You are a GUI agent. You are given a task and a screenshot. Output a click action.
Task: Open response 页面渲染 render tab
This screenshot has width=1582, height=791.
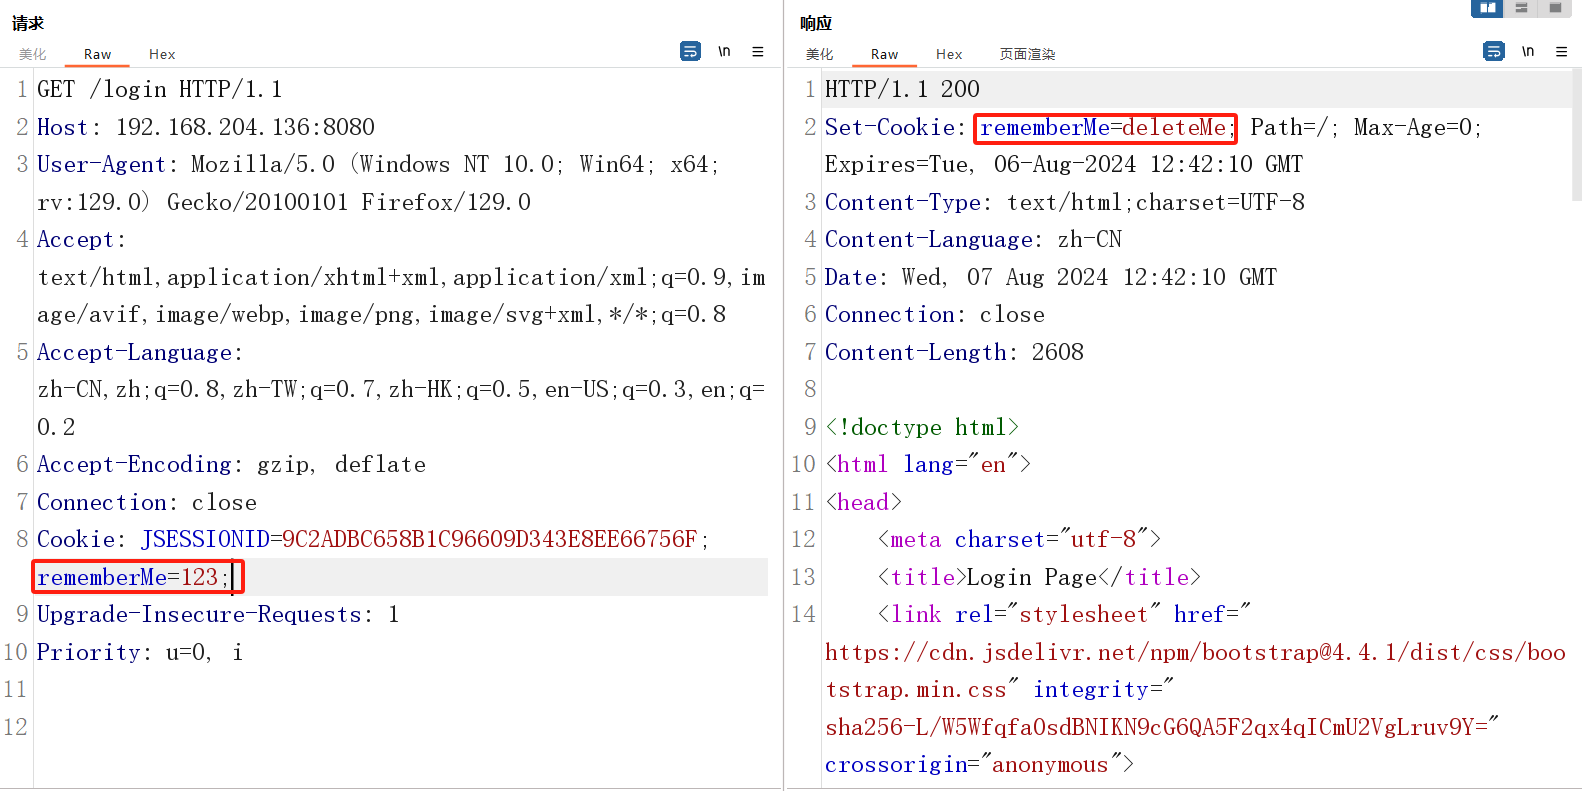coord(1028,54)
